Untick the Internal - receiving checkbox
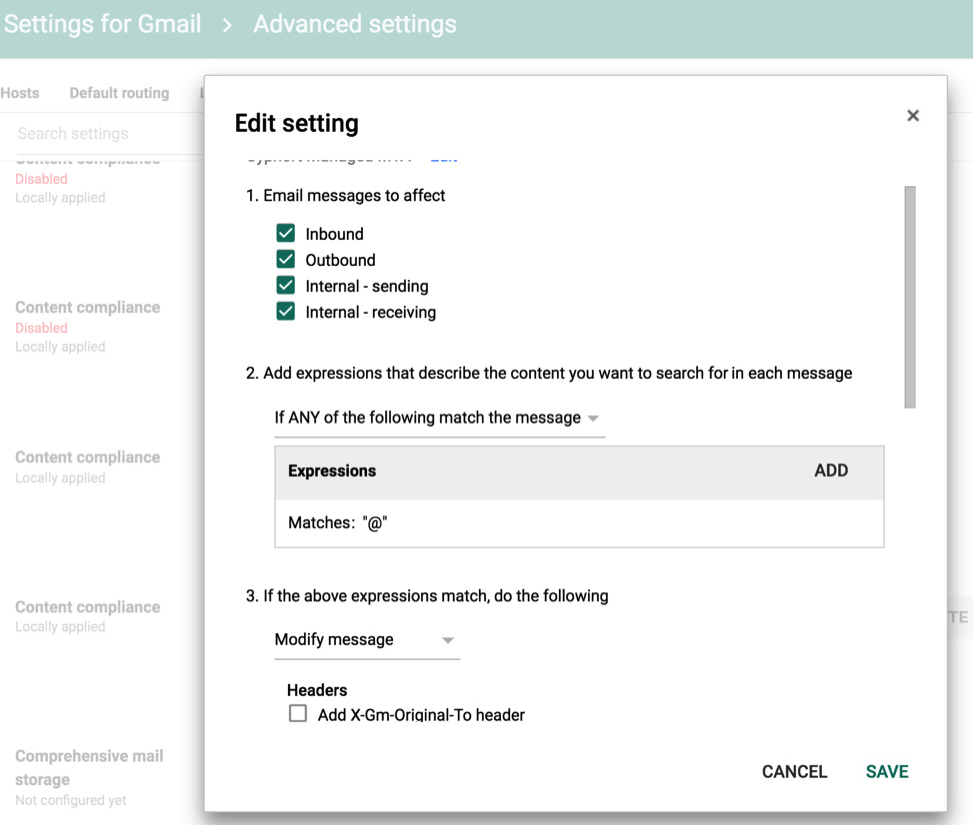This screenshot has height=826, width=973. click(x=286, y=312)
